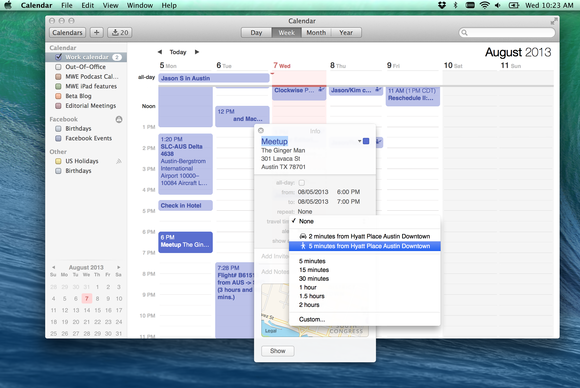Toggle MWE Podcast Cal checkbox
This screenshot has height=388, width=580.
tap(58, 77)
